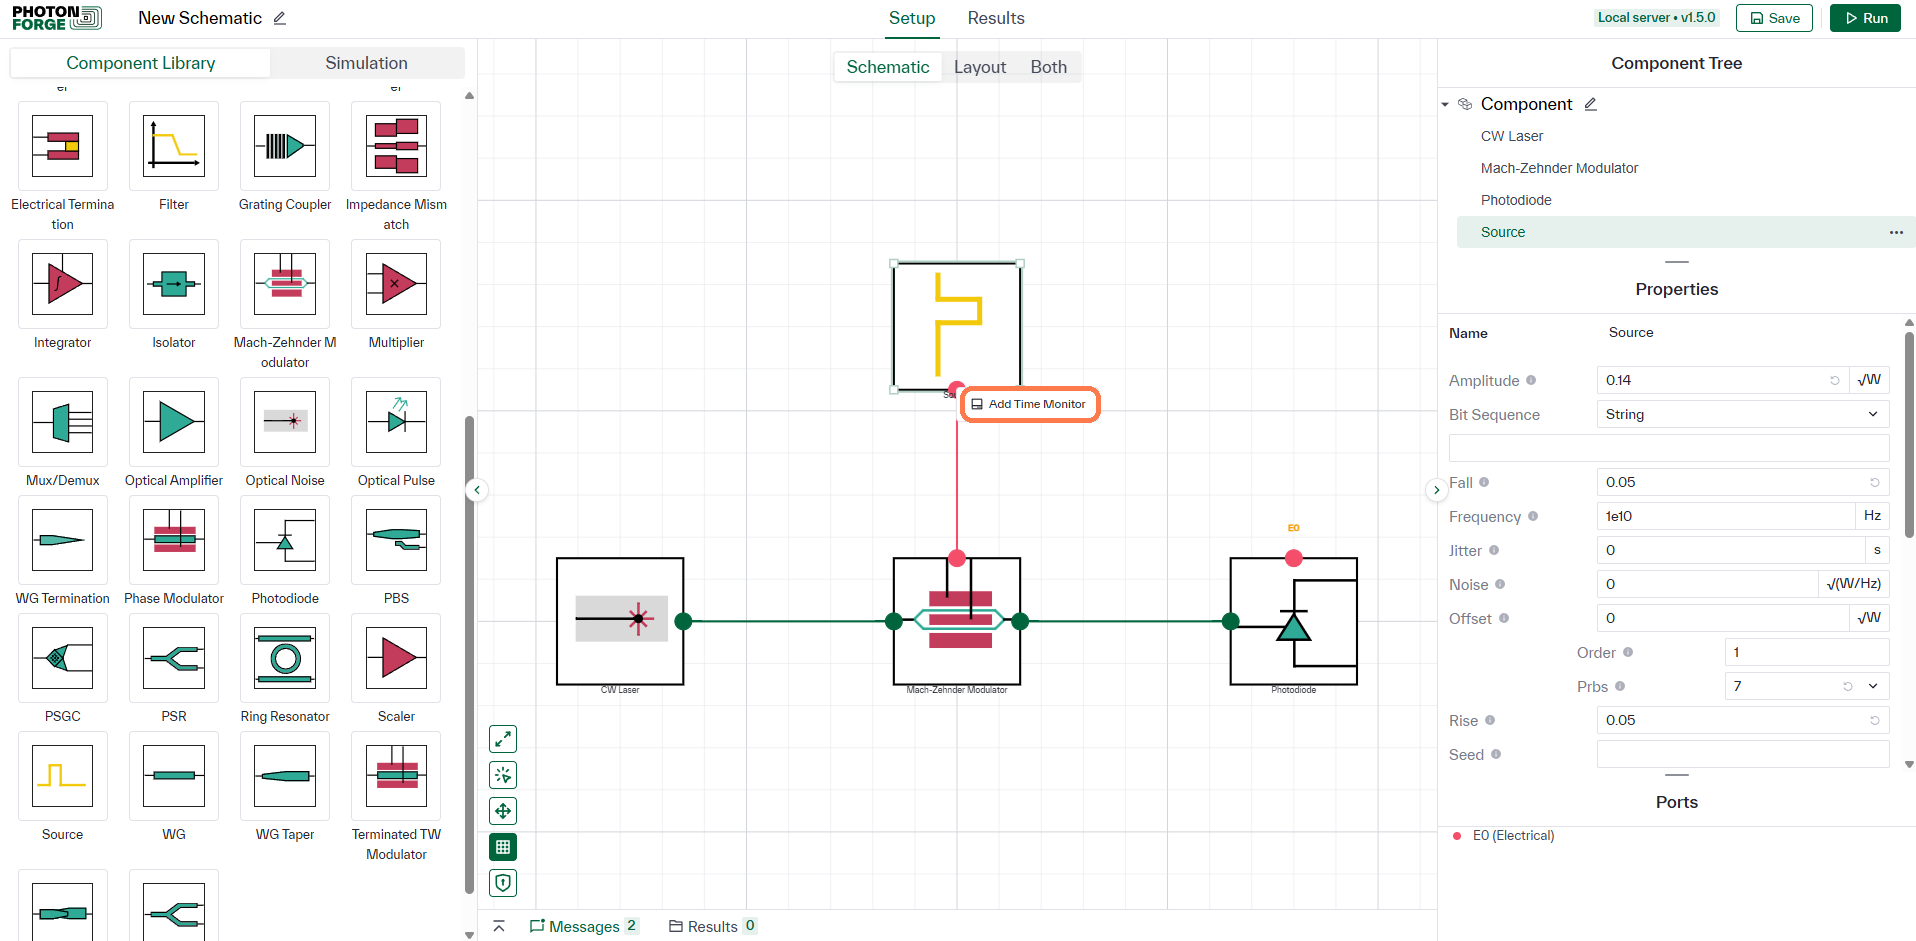The height and width of the screenshot is (941, 1916).
Task: Select the Optical Amplifier component
Action: coord(174,423)
